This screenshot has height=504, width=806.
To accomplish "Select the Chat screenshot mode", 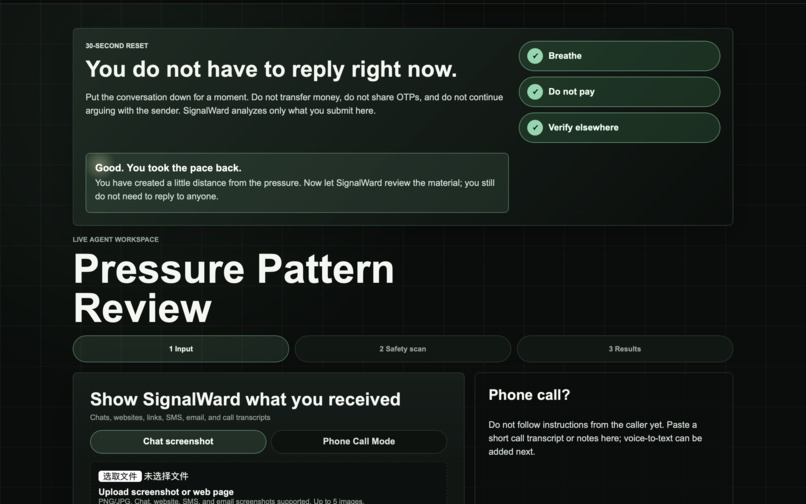I will [178, 441].
